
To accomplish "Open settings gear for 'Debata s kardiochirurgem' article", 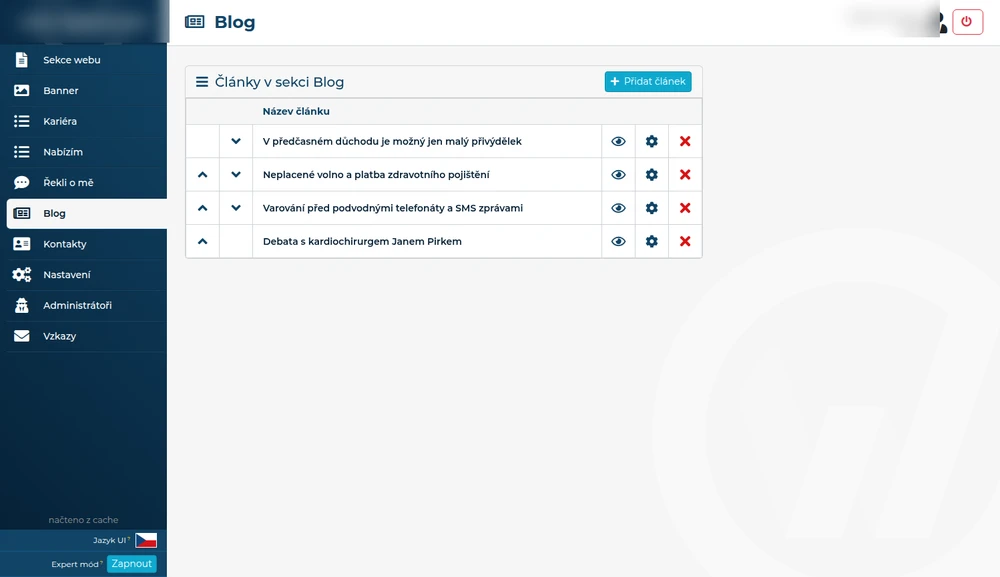I will pyautogui.click(x=651, y=242).
